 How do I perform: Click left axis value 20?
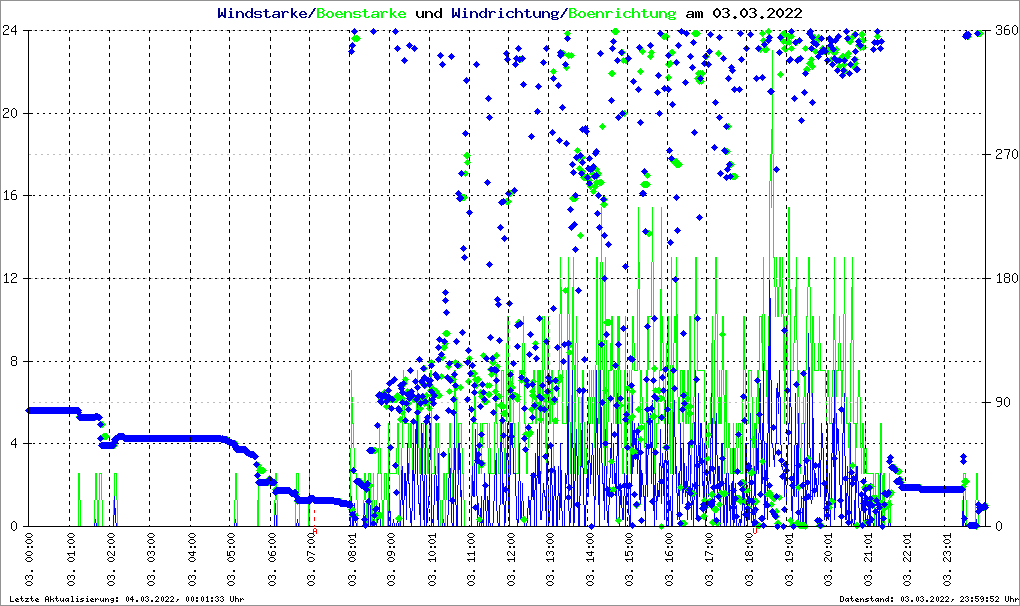click(x=9, y=113)
